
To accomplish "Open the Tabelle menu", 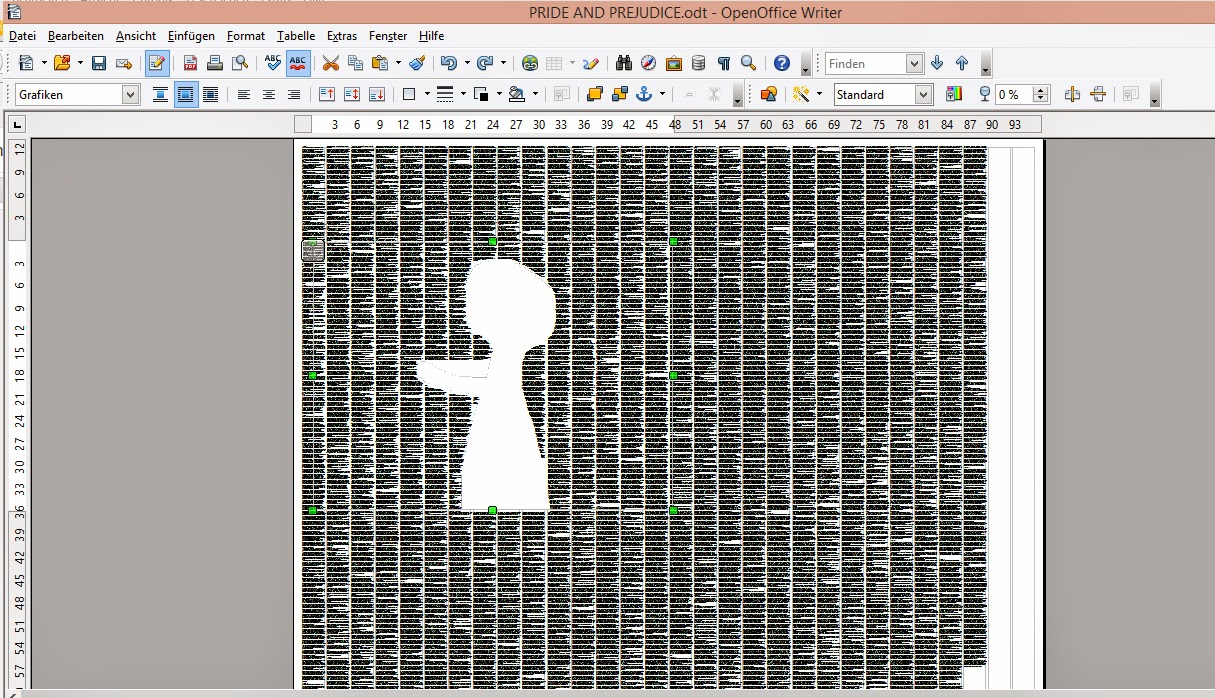I will coord(296,36).
